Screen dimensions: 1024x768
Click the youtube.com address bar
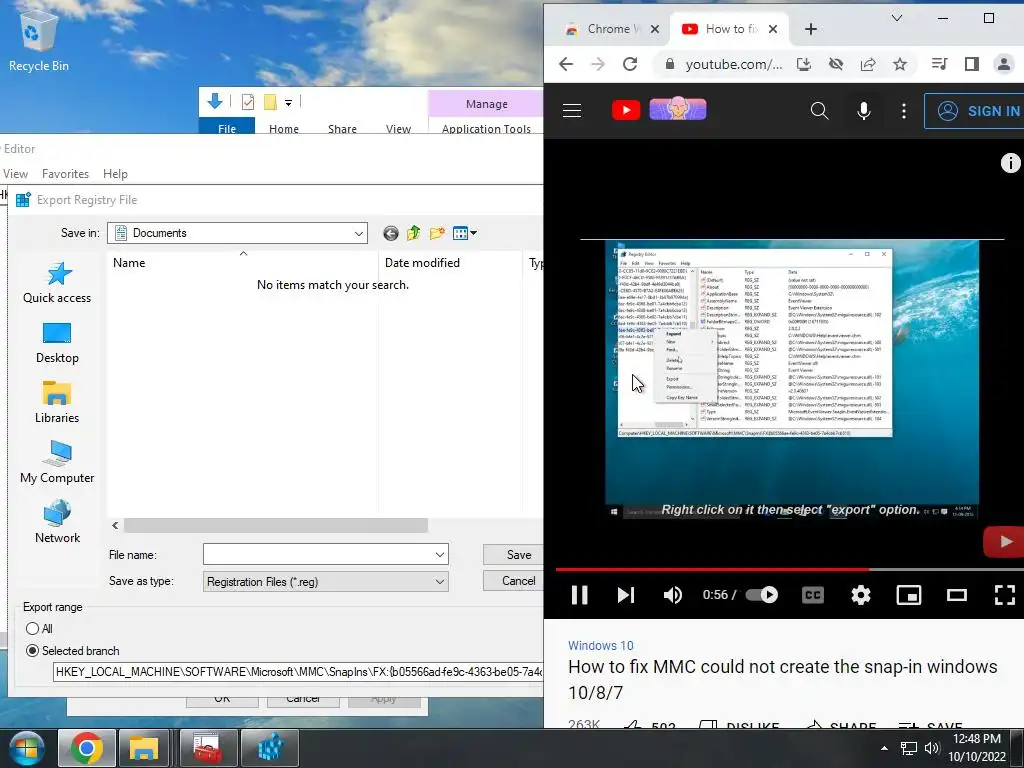click(x=733, y=64)
